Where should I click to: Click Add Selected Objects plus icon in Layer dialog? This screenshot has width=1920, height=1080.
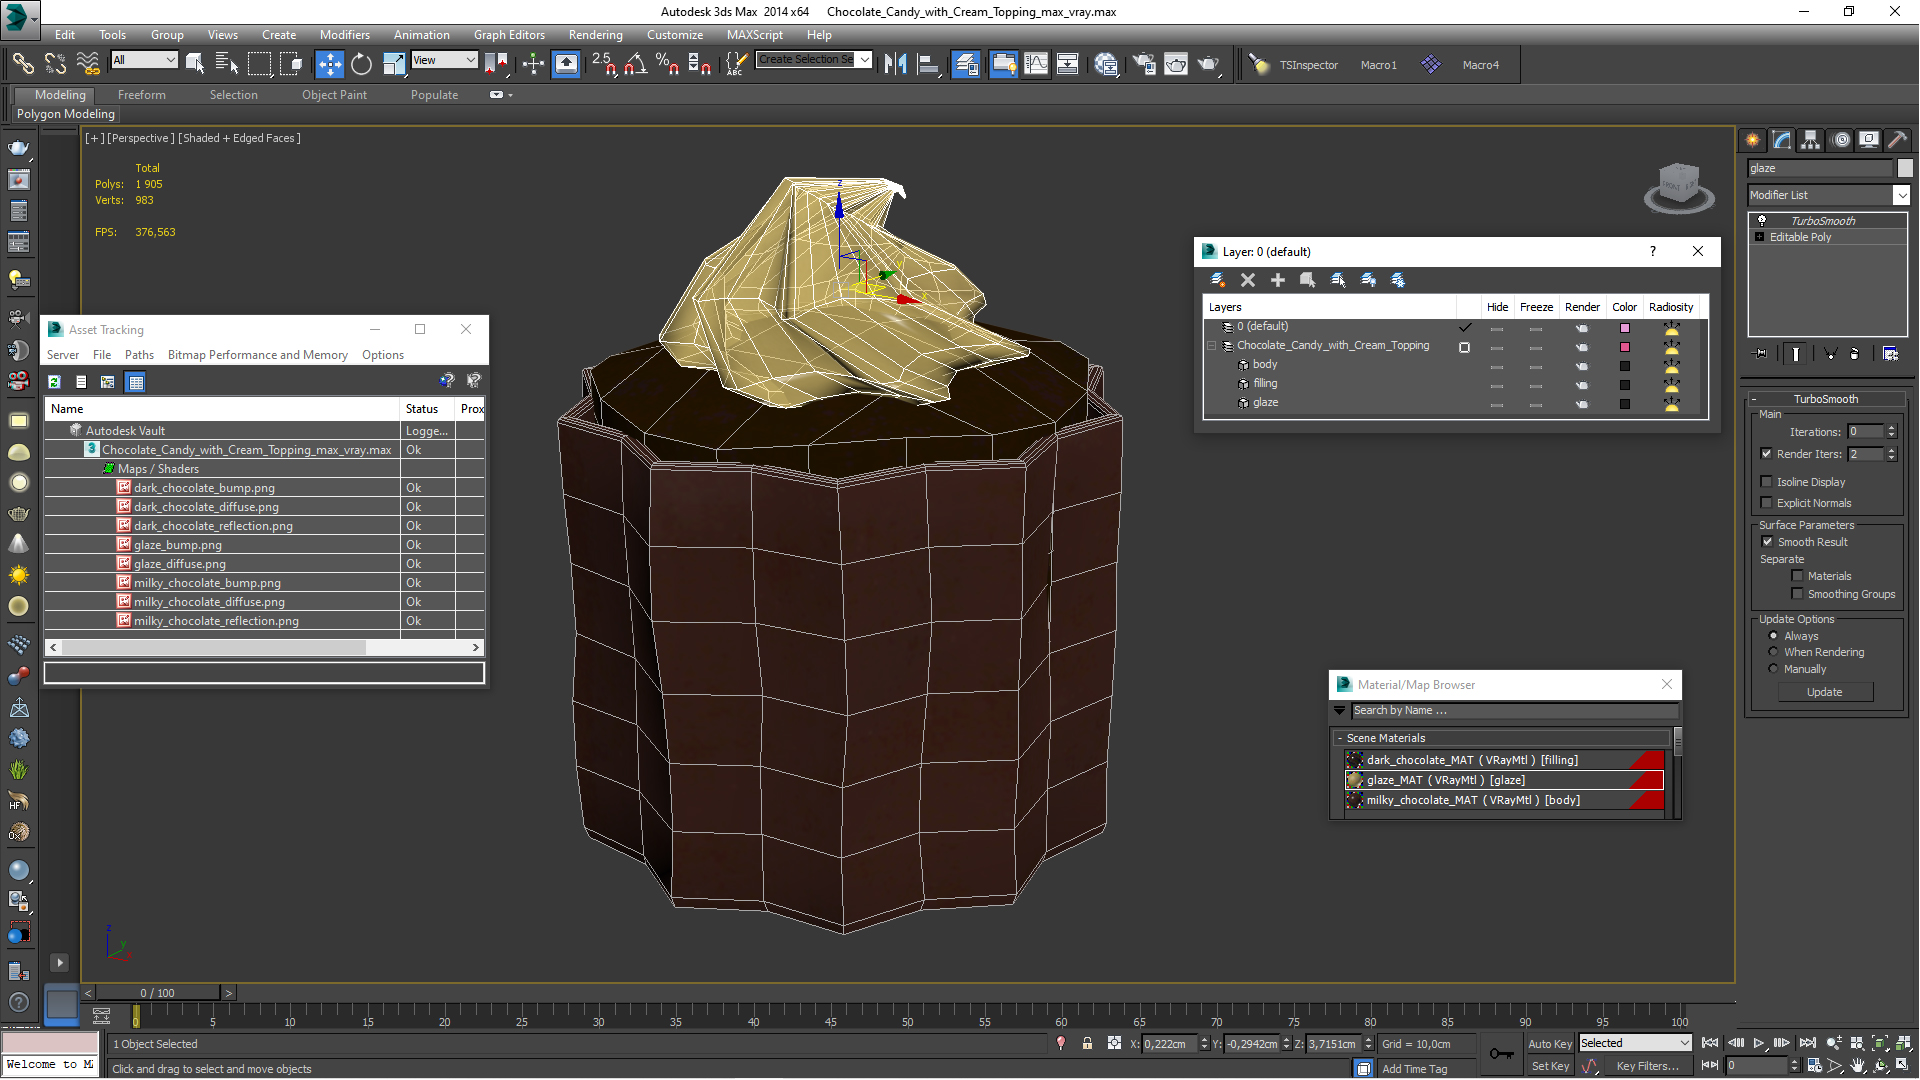click(1277, 280)
